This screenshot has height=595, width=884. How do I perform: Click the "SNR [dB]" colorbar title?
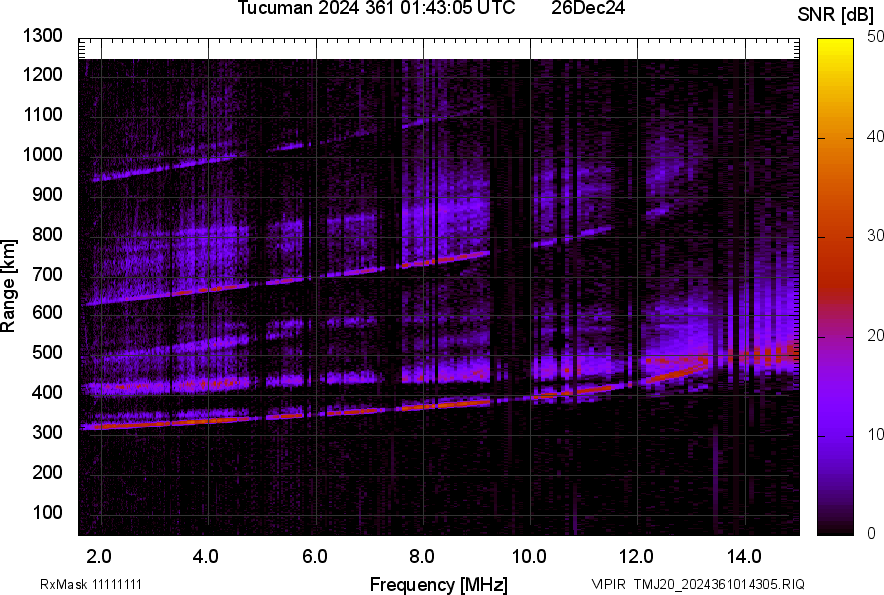pyautogui.click(x=836, y=15)
